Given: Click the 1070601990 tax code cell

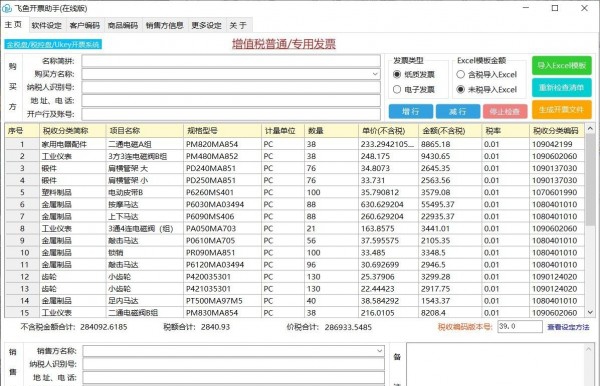Looking at the screenshot, I should 557,192.
